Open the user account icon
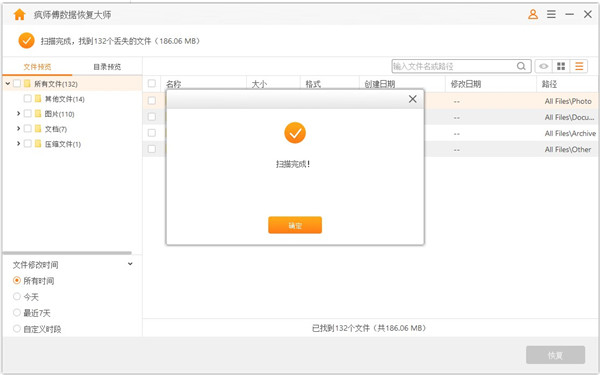The width and height of the screenshot is (600, 375). click(x=533, y=15)
